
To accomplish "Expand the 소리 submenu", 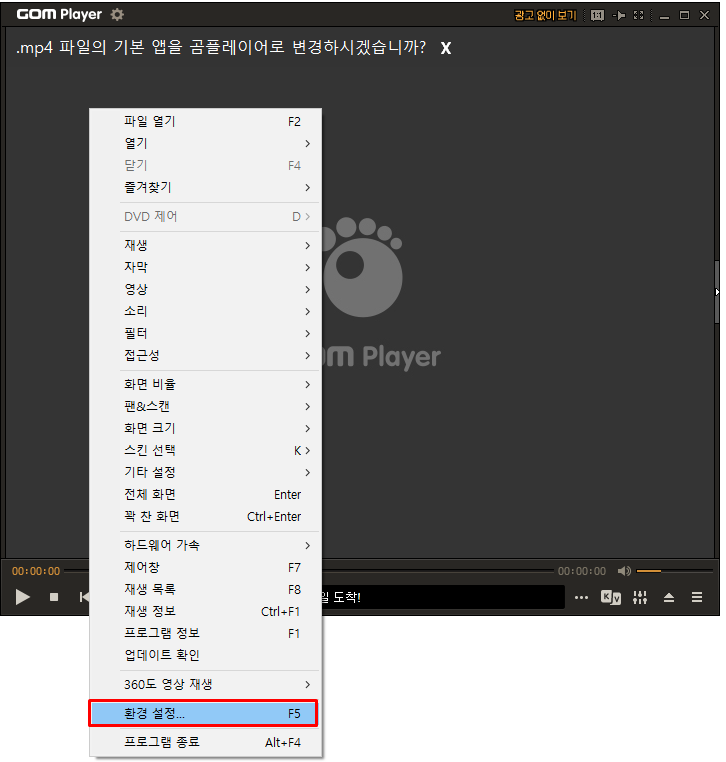I will (205, 312).
